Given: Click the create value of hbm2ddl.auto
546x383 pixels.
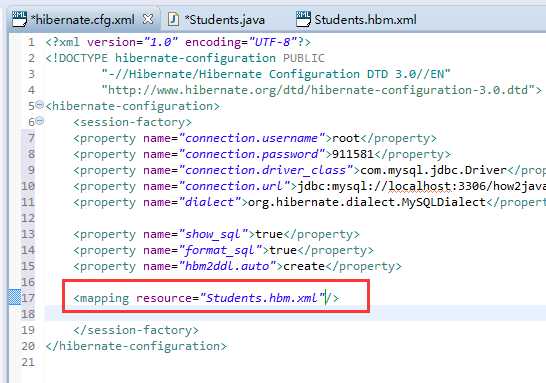Looking at the screenshot, I should click(x=304, y=266).
